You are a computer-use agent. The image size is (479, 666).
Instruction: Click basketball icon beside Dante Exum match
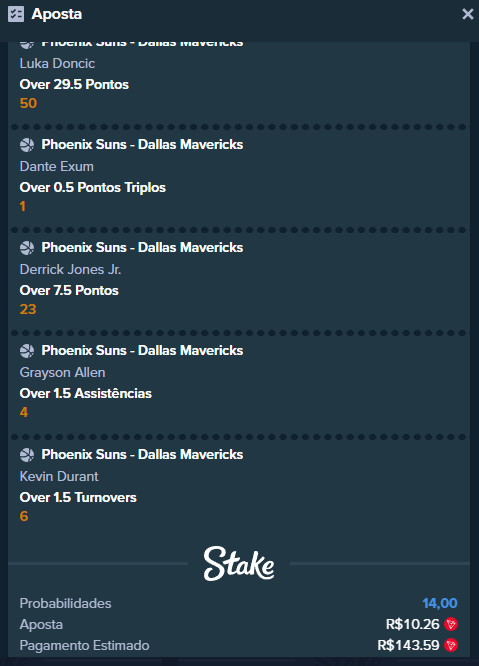pyautogui.click(x=27, y=145)
